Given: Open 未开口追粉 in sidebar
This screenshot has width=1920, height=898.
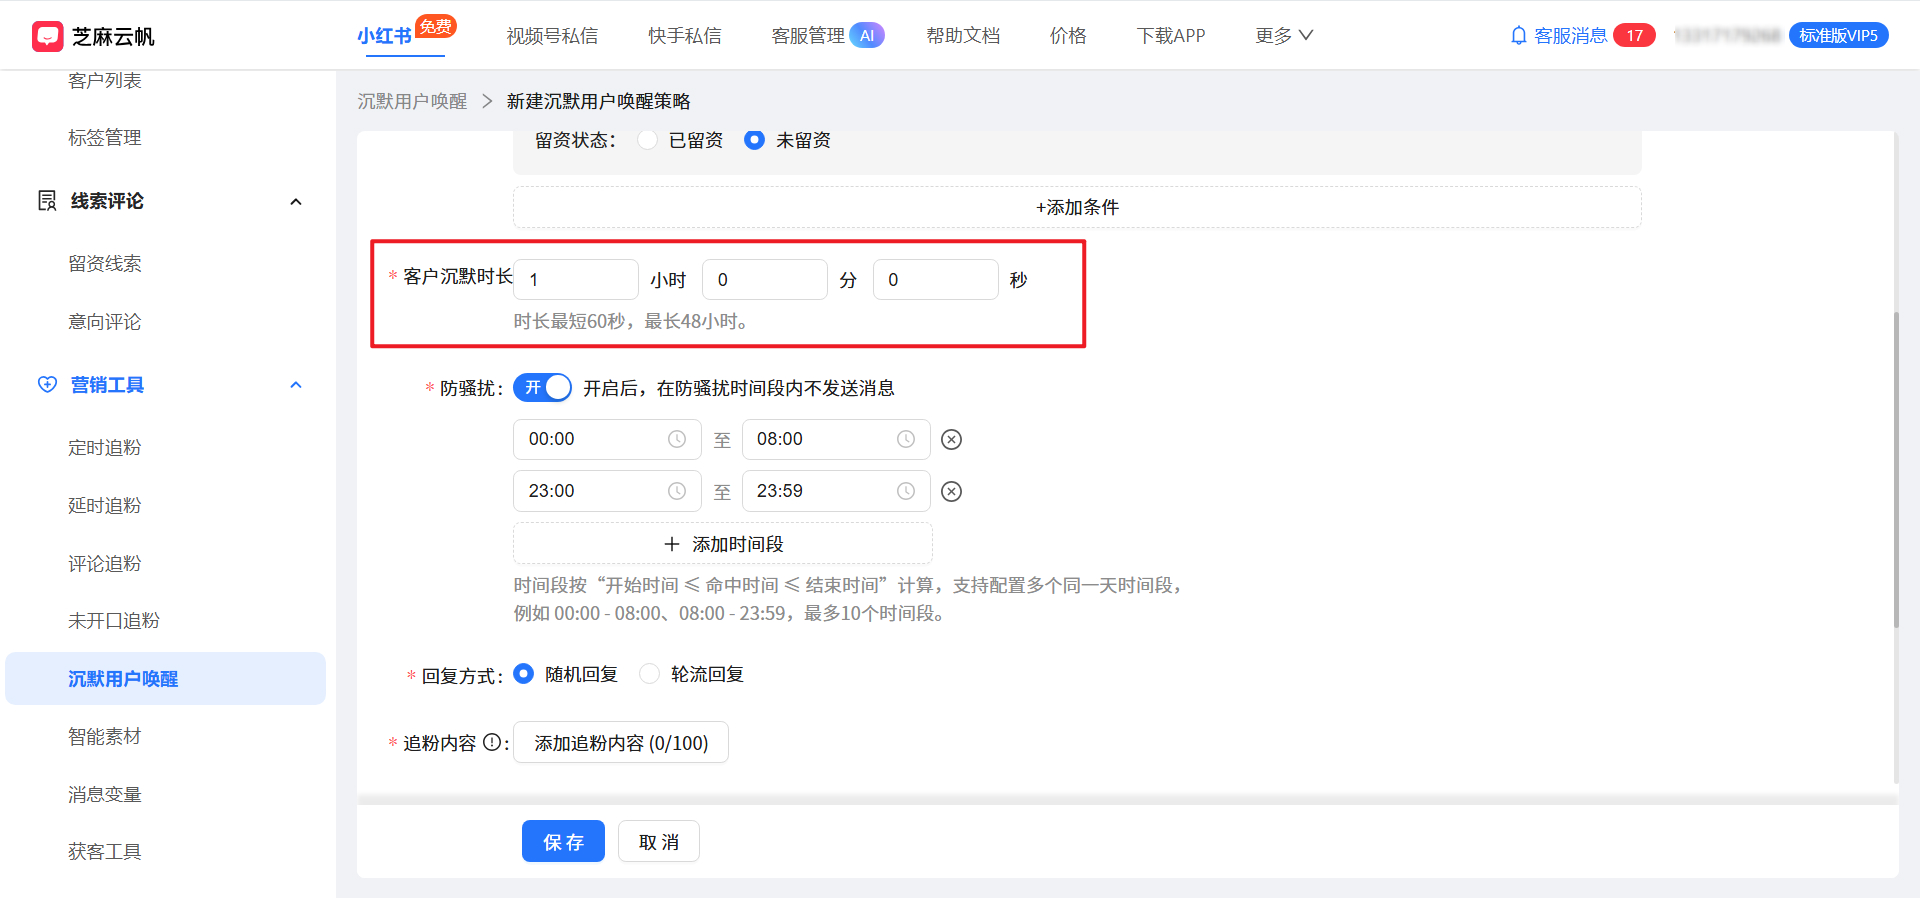Looking at the screenshot, I should tap(114, 621).
